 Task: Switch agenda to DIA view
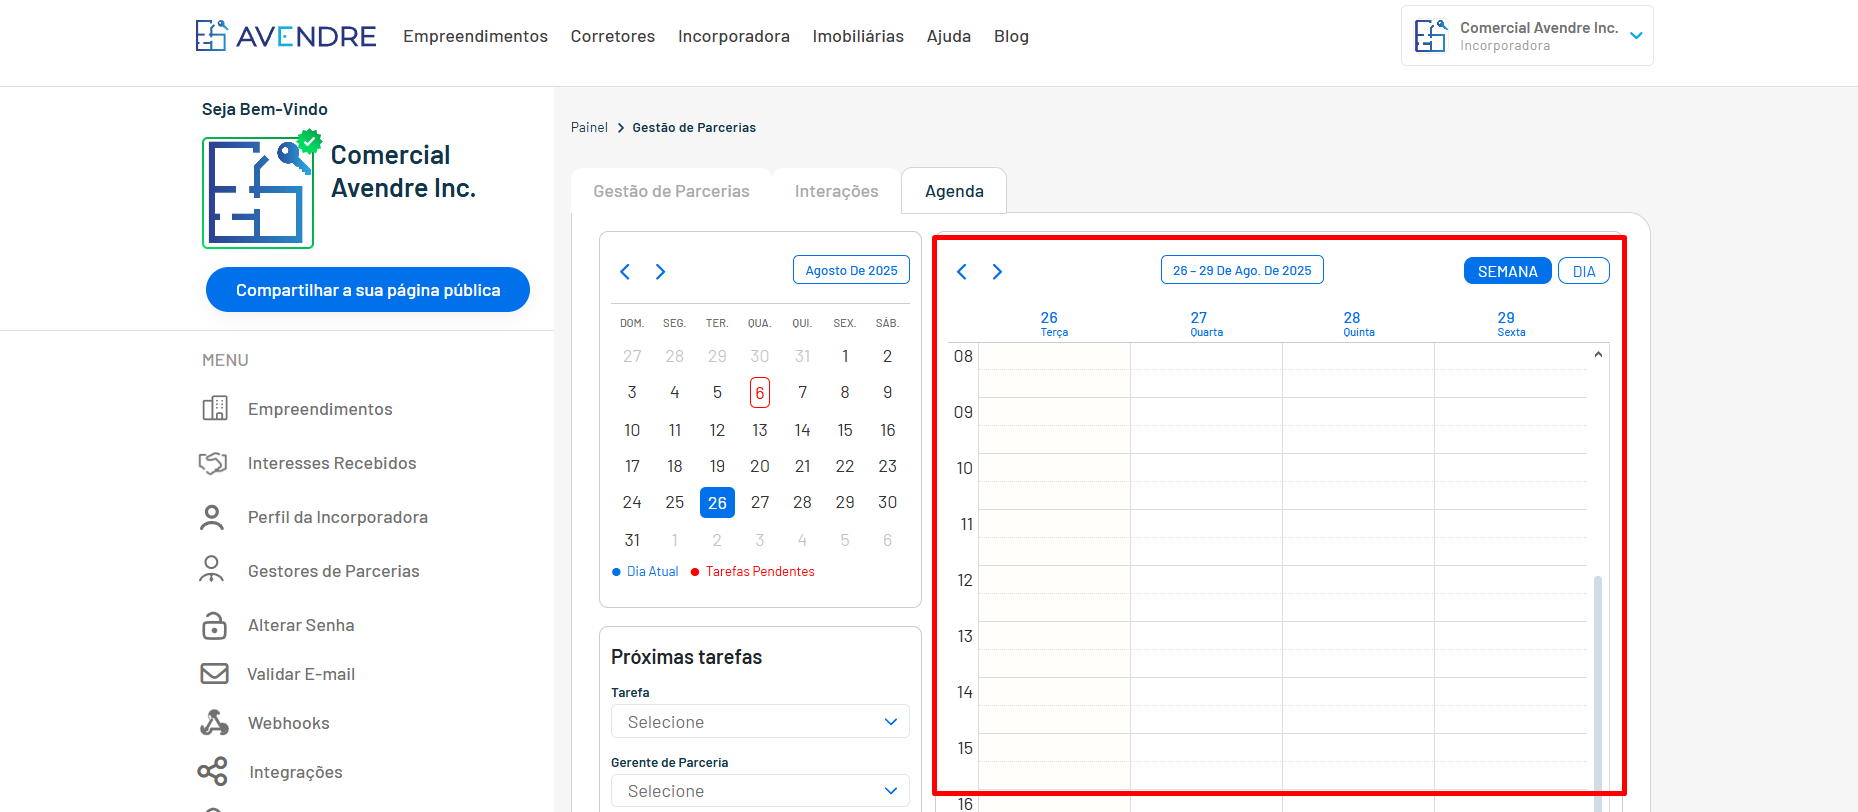point(1584,271)
